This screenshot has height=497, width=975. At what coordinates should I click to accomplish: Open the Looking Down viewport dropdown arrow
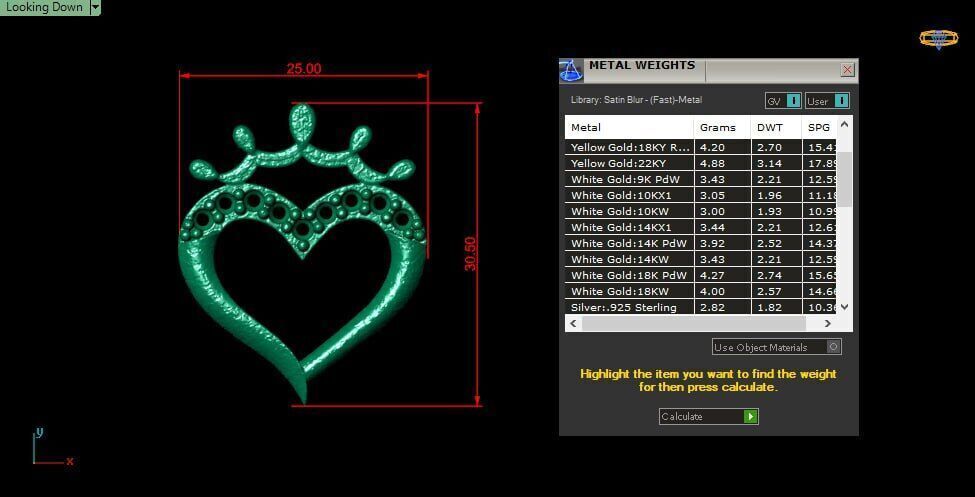click(x=95, y=7)
